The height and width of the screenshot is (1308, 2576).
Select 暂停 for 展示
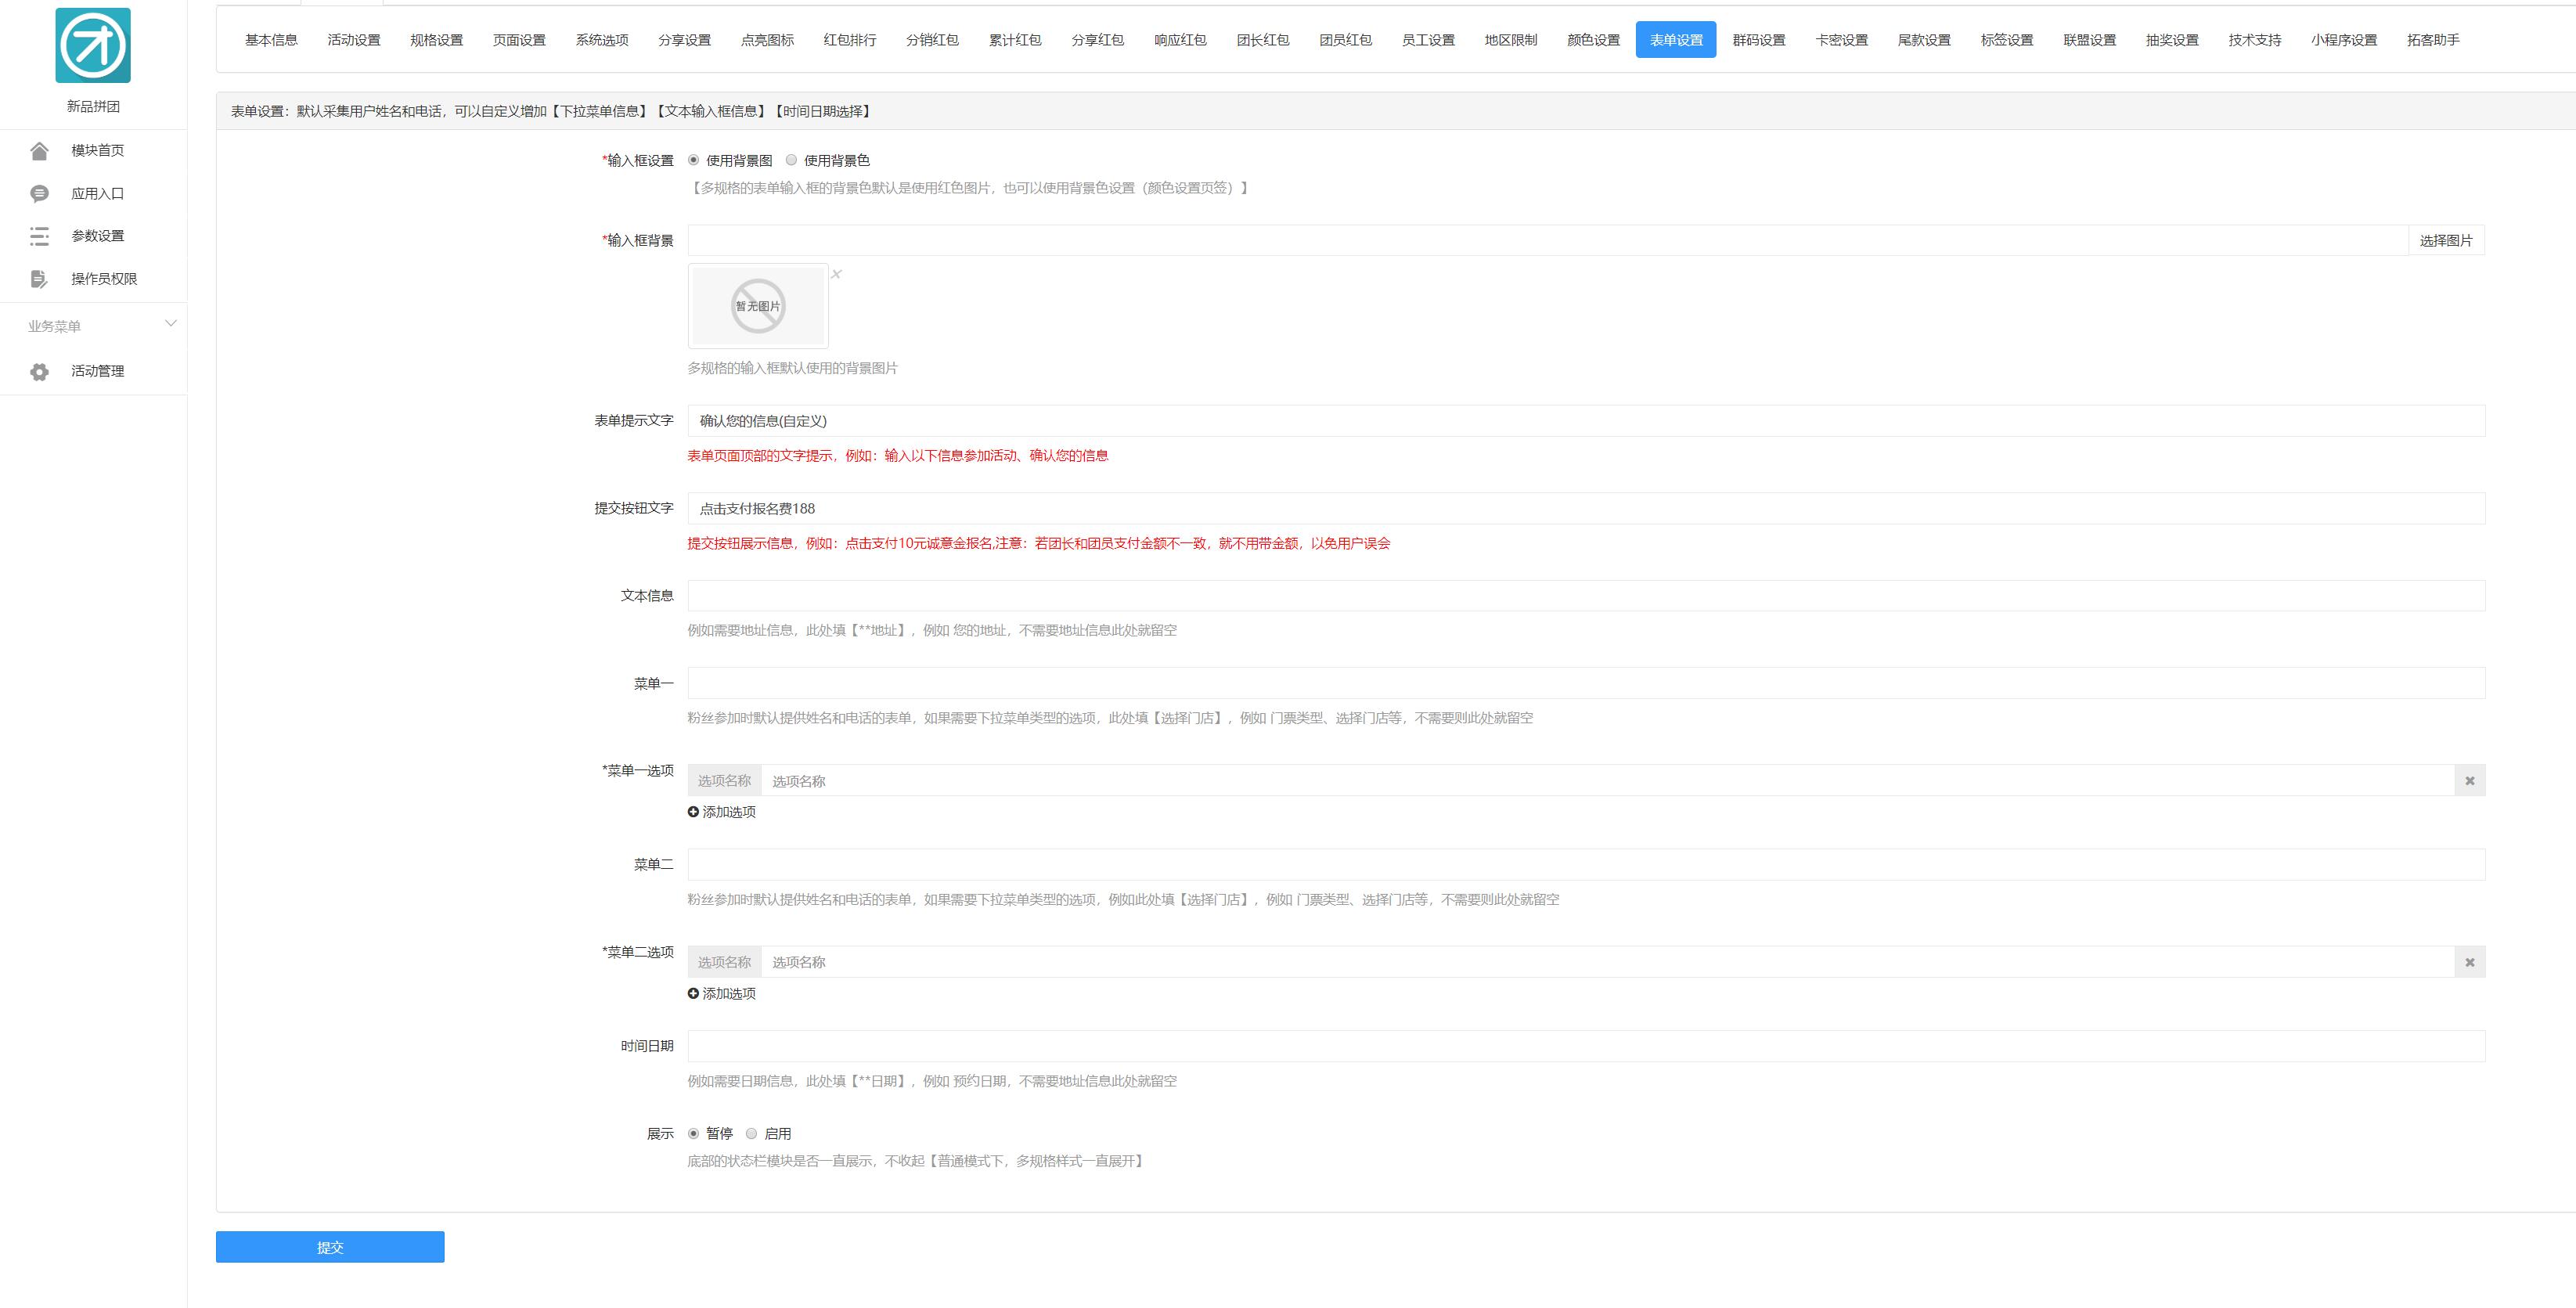point(693,1133)
